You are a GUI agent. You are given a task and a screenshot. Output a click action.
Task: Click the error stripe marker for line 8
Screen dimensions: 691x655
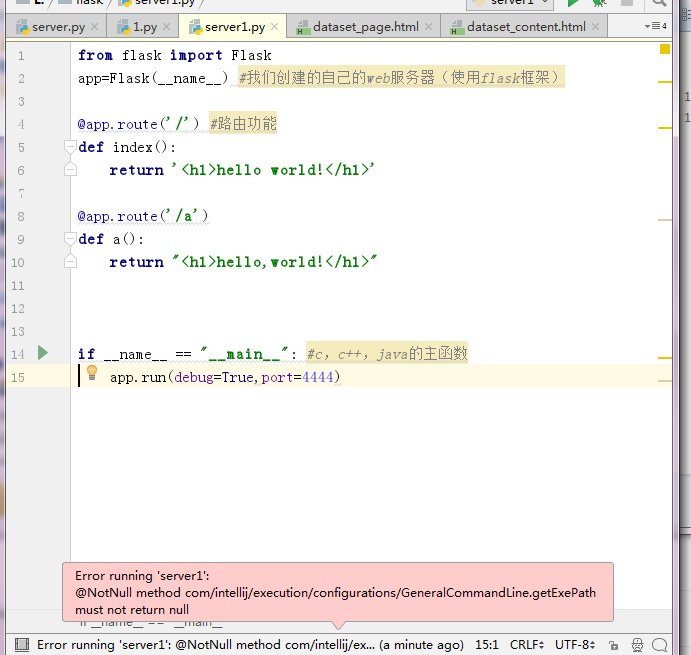click(x=665, y=220)
